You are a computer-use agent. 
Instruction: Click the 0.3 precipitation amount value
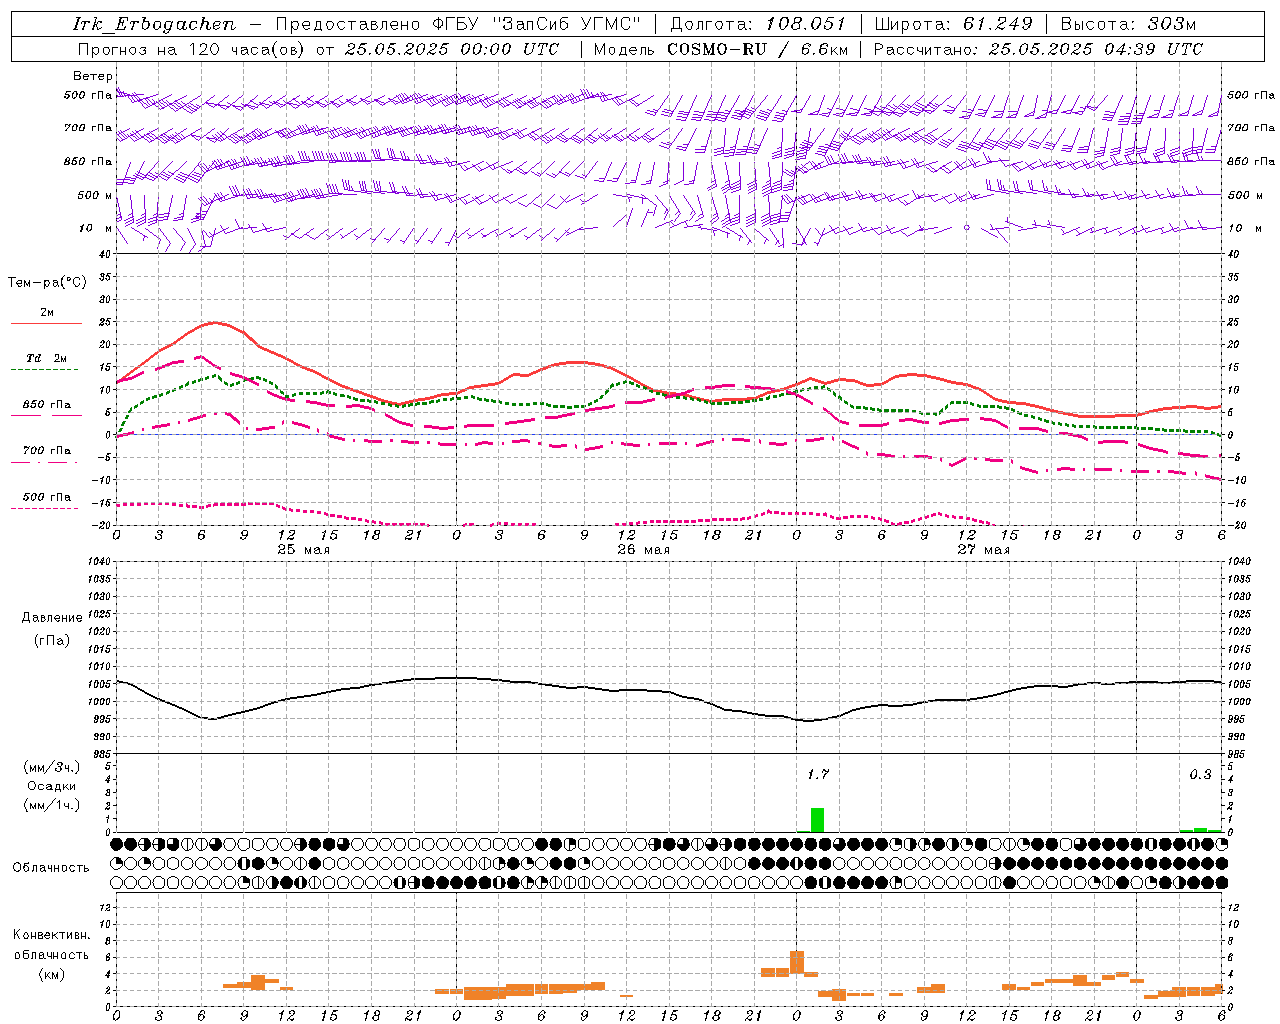tap(1200, 774)
